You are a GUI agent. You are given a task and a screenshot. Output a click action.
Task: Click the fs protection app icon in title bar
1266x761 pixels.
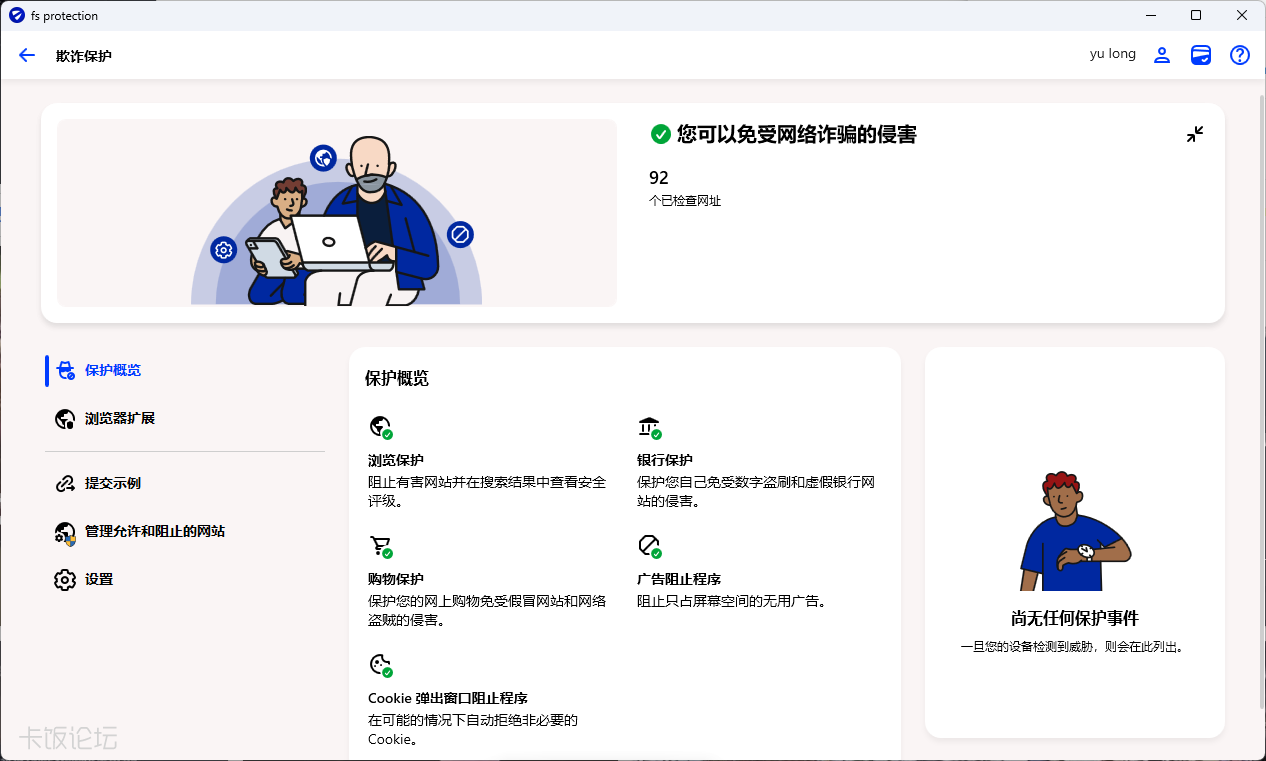click(x=16, y=16)
